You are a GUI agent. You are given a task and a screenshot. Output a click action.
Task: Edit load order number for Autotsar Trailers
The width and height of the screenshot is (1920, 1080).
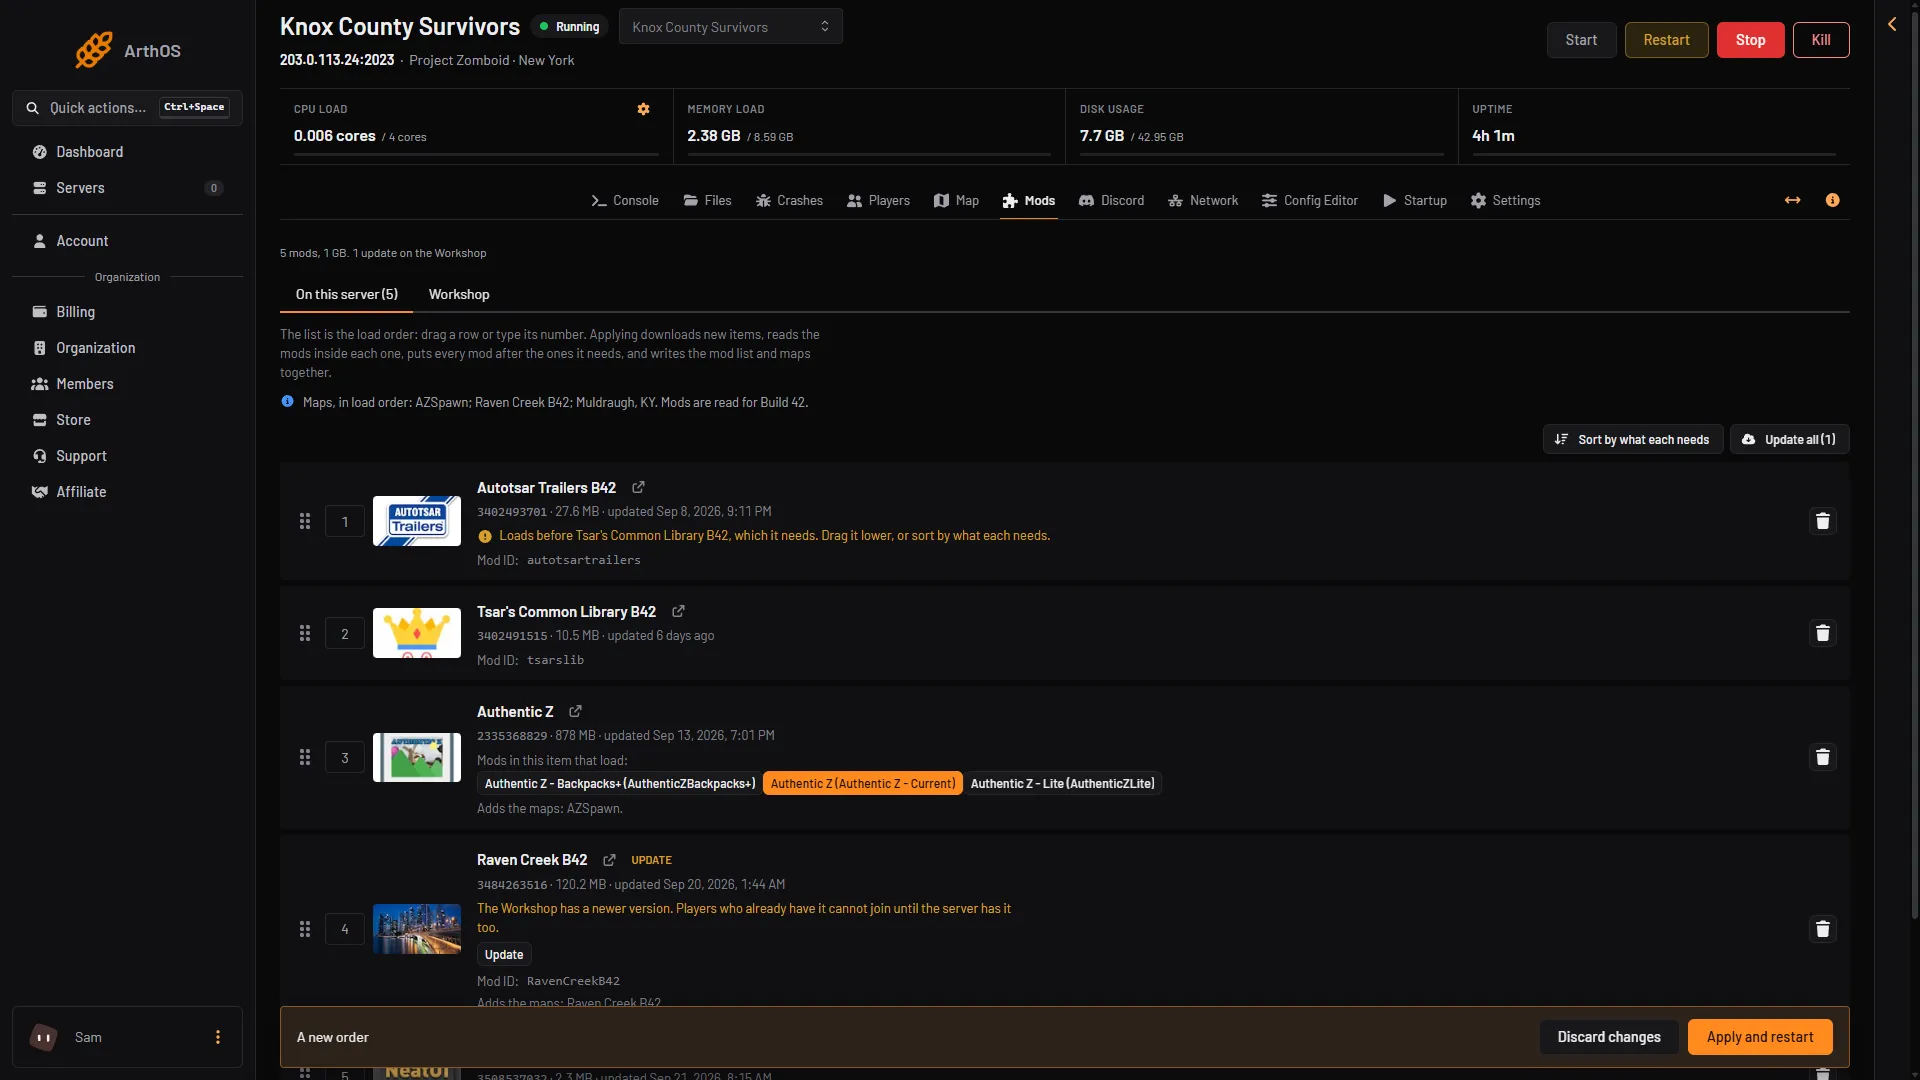pos(345,522)
